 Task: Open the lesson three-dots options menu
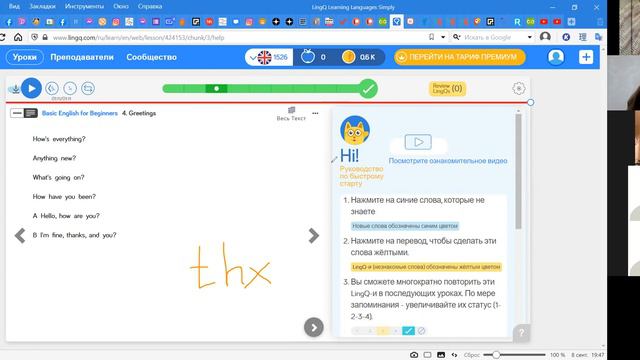point(315,113)
